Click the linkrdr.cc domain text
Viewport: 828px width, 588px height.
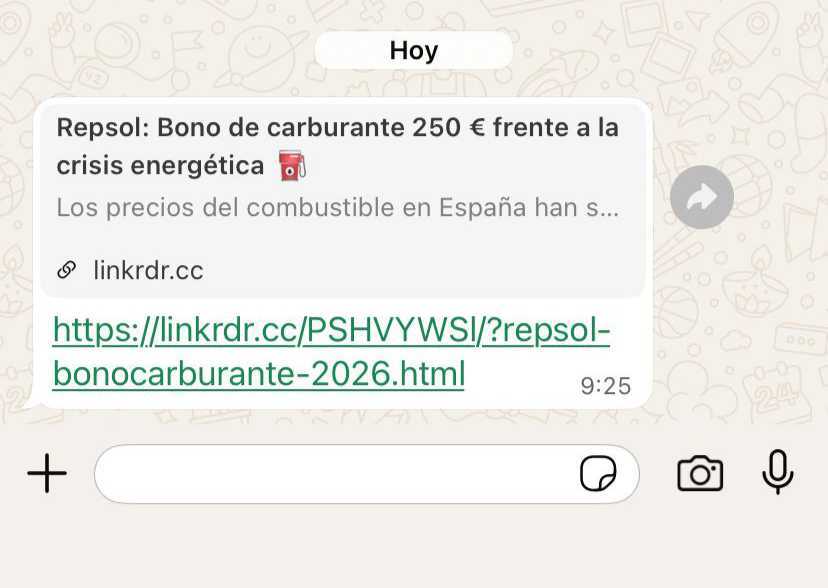[148, 270]
